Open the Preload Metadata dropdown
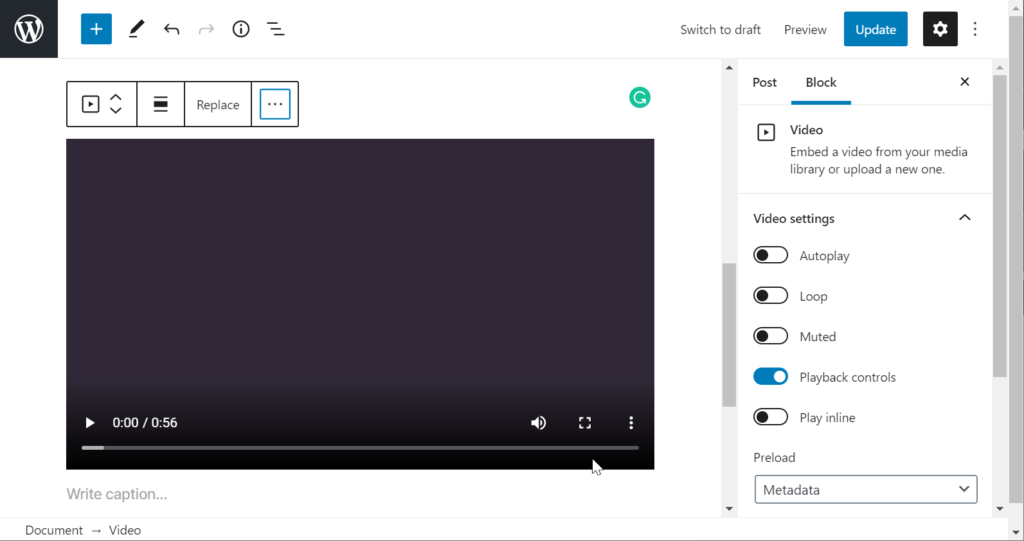 click(x=865, y=489)
